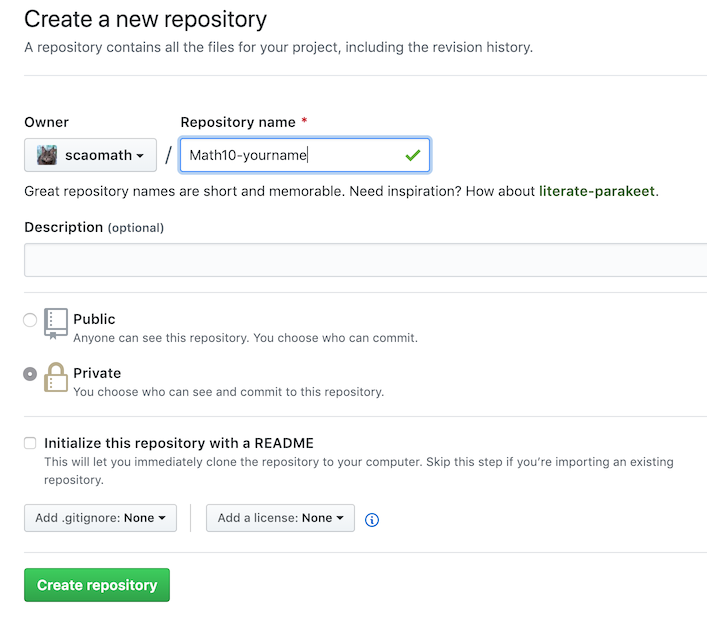Use the literate-parakeet name suggestion link
Screen dimensions: 707x621
point(597,191)
